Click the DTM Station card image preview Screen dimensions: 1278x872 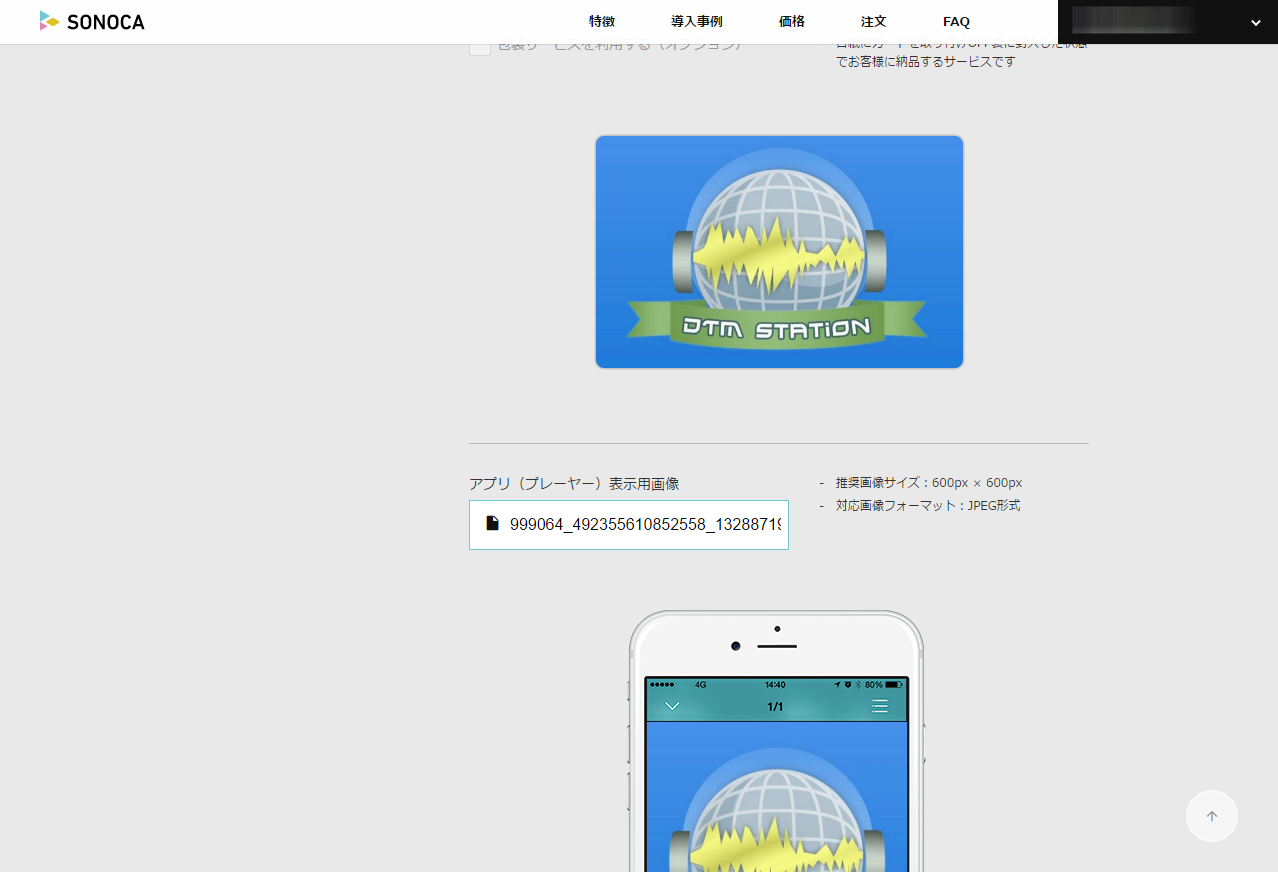pos(779,252)
